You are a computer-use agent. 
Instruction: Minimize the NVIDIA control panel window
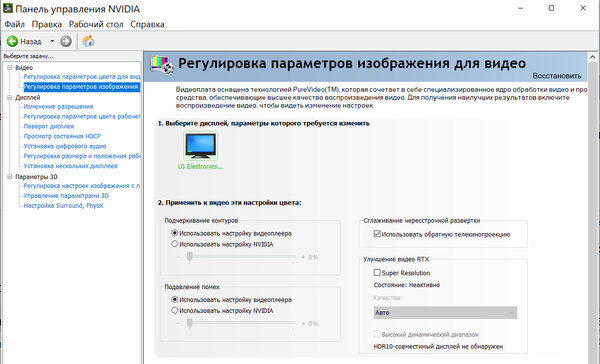[x=520, y=8]
